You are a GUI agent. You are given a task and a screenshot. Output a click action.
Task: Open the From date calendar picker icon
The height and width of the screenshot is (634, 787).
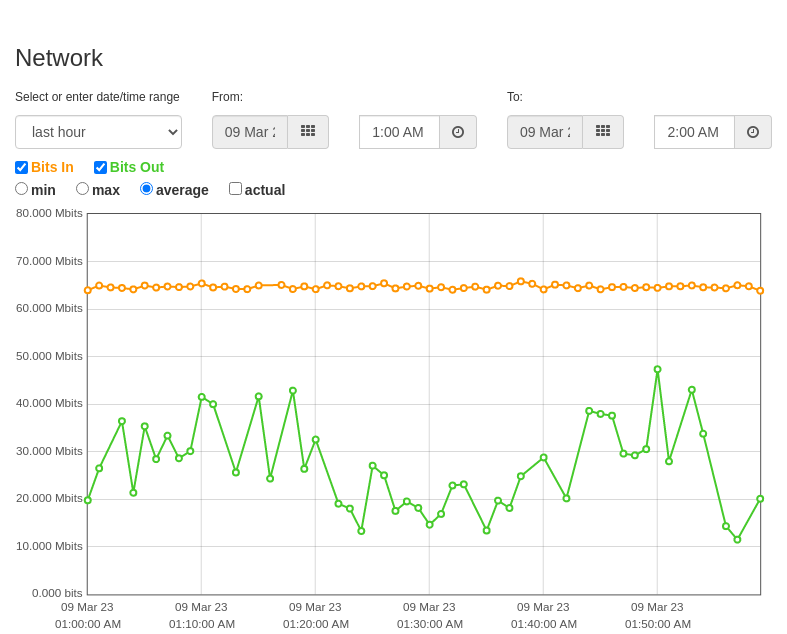point(308,132)
